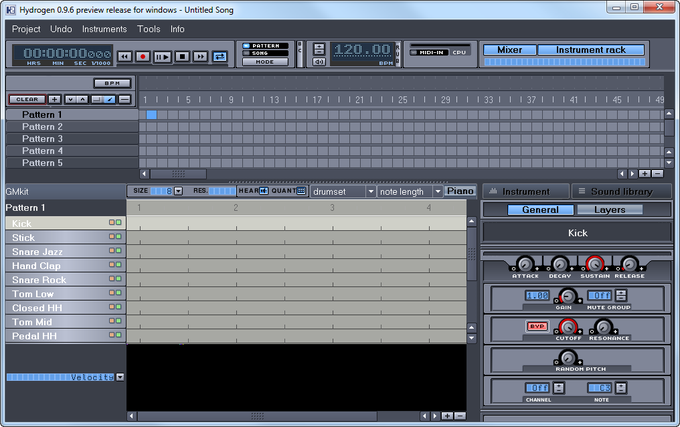Click the CLEAR patterns button
Viewport: 680px width, 427px height.
[27, 99]
